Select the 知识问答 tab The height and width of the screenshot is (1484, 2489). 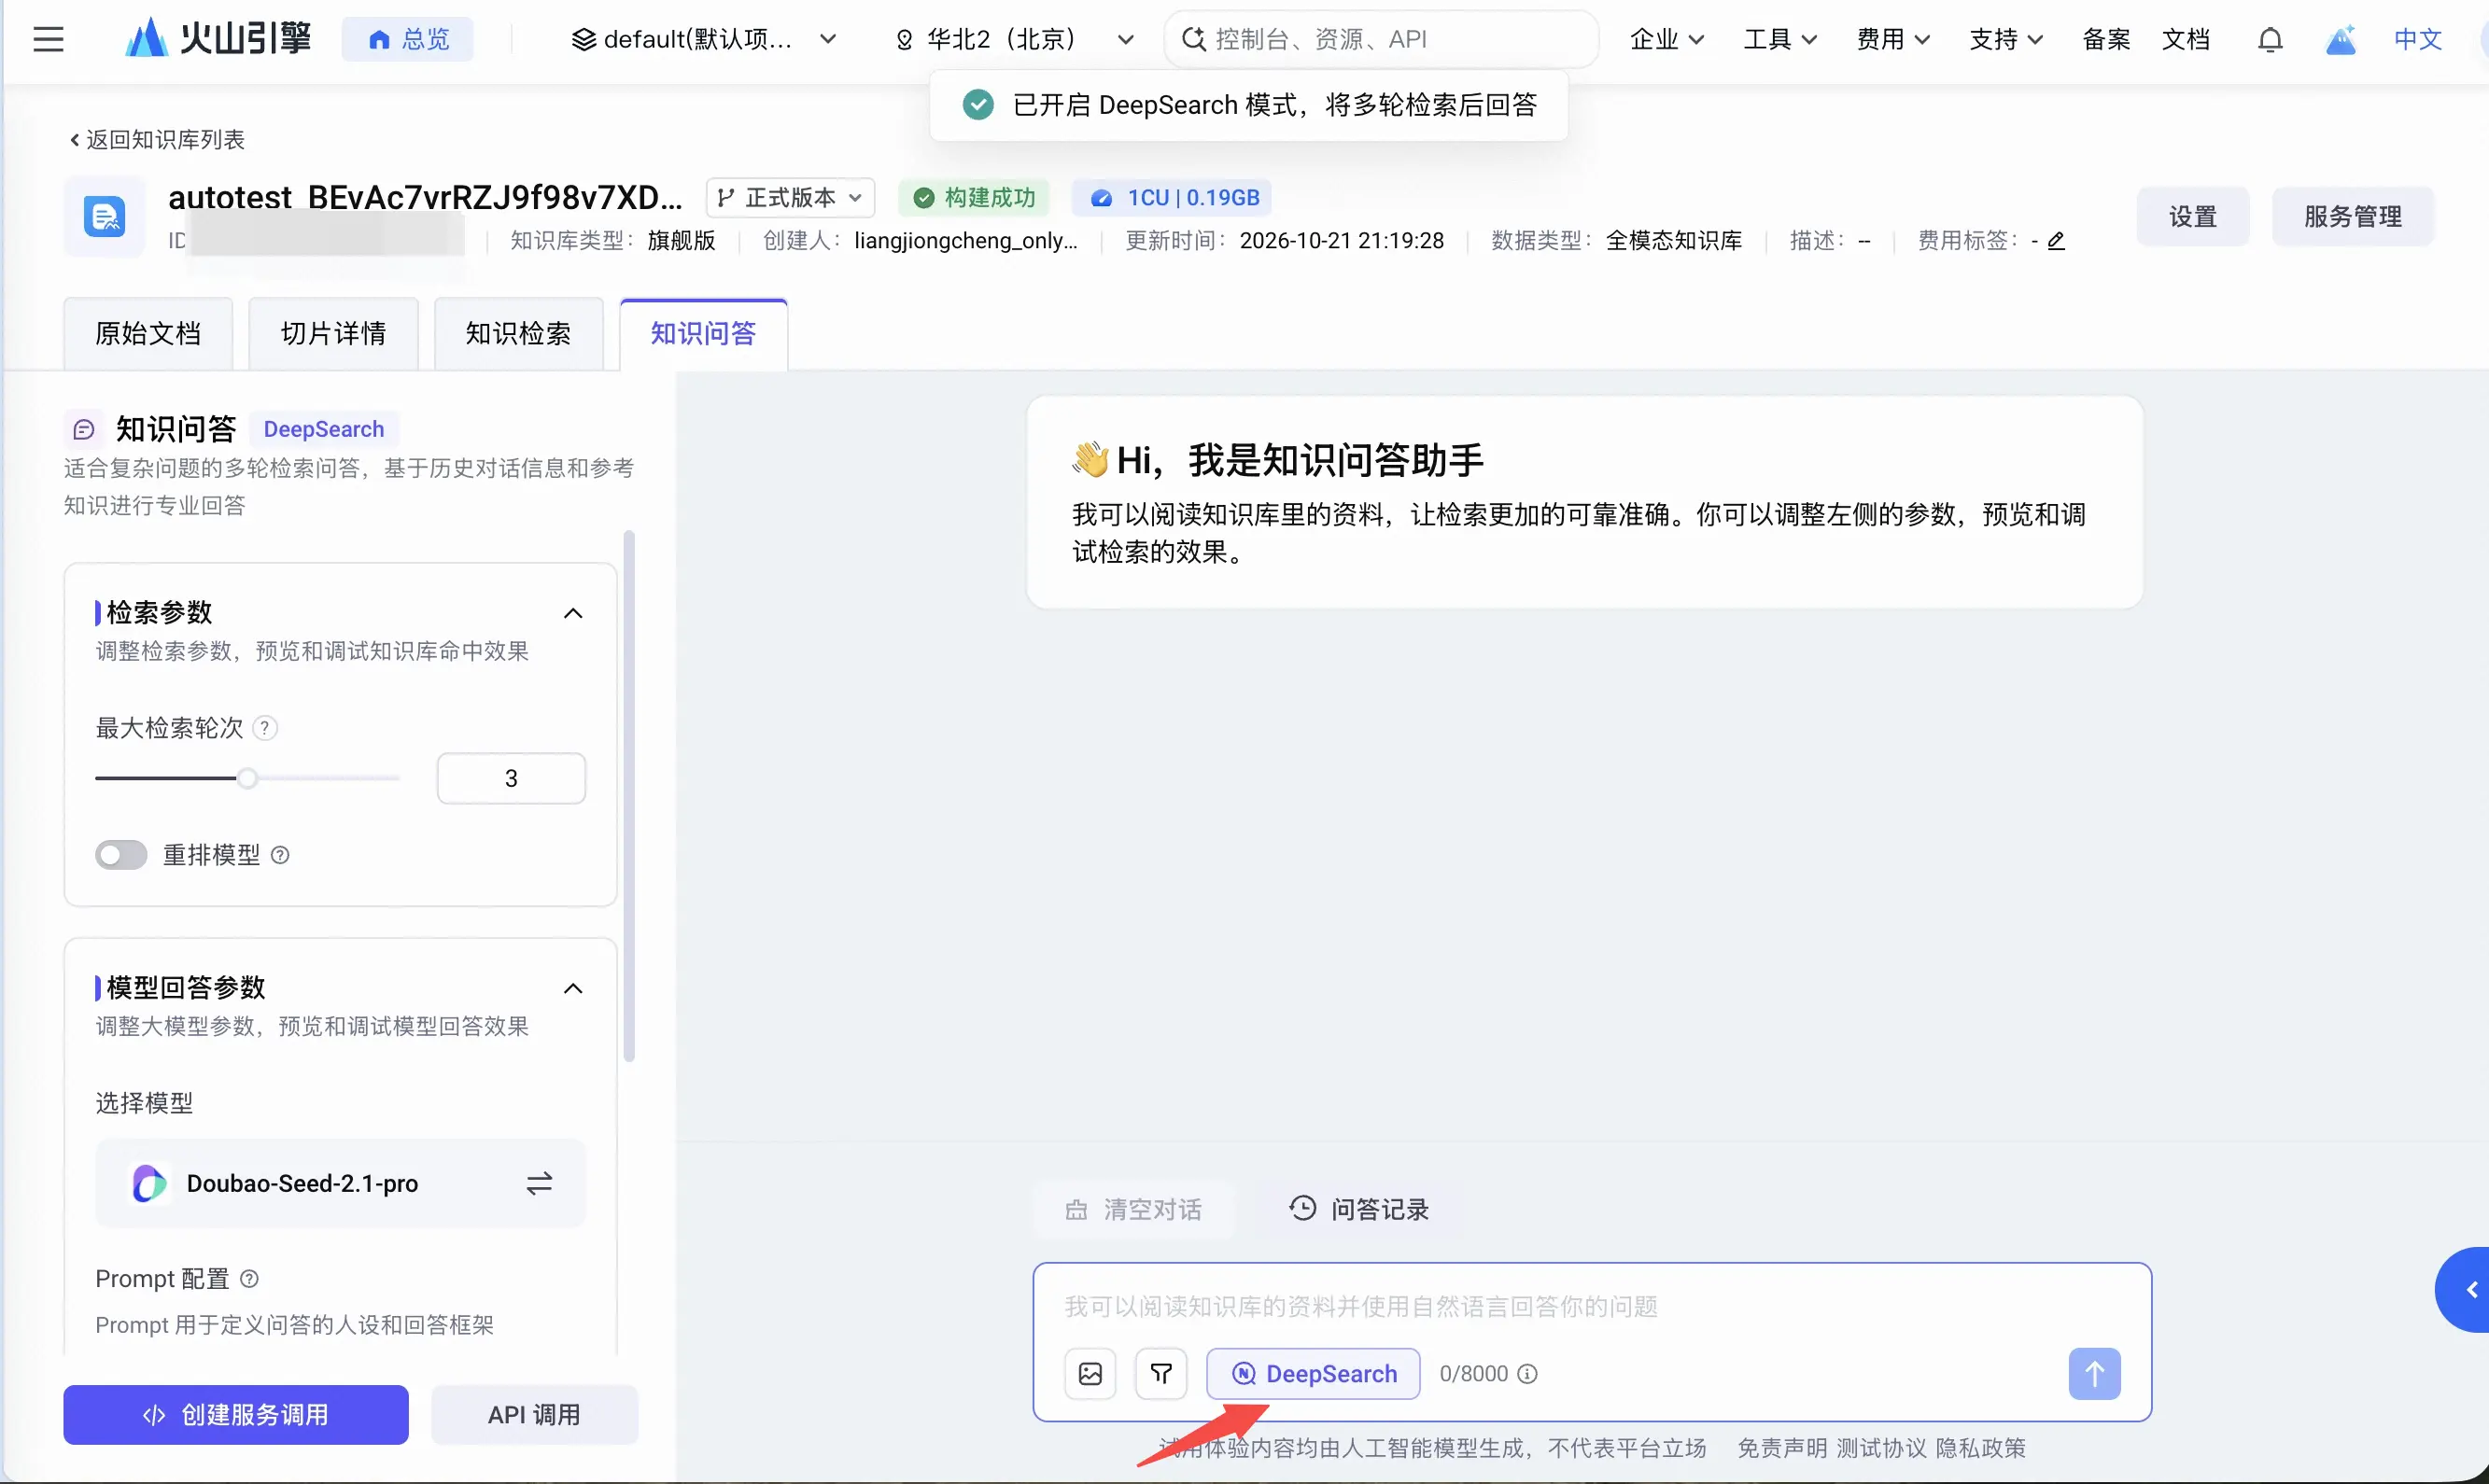[x=703, y=334]
